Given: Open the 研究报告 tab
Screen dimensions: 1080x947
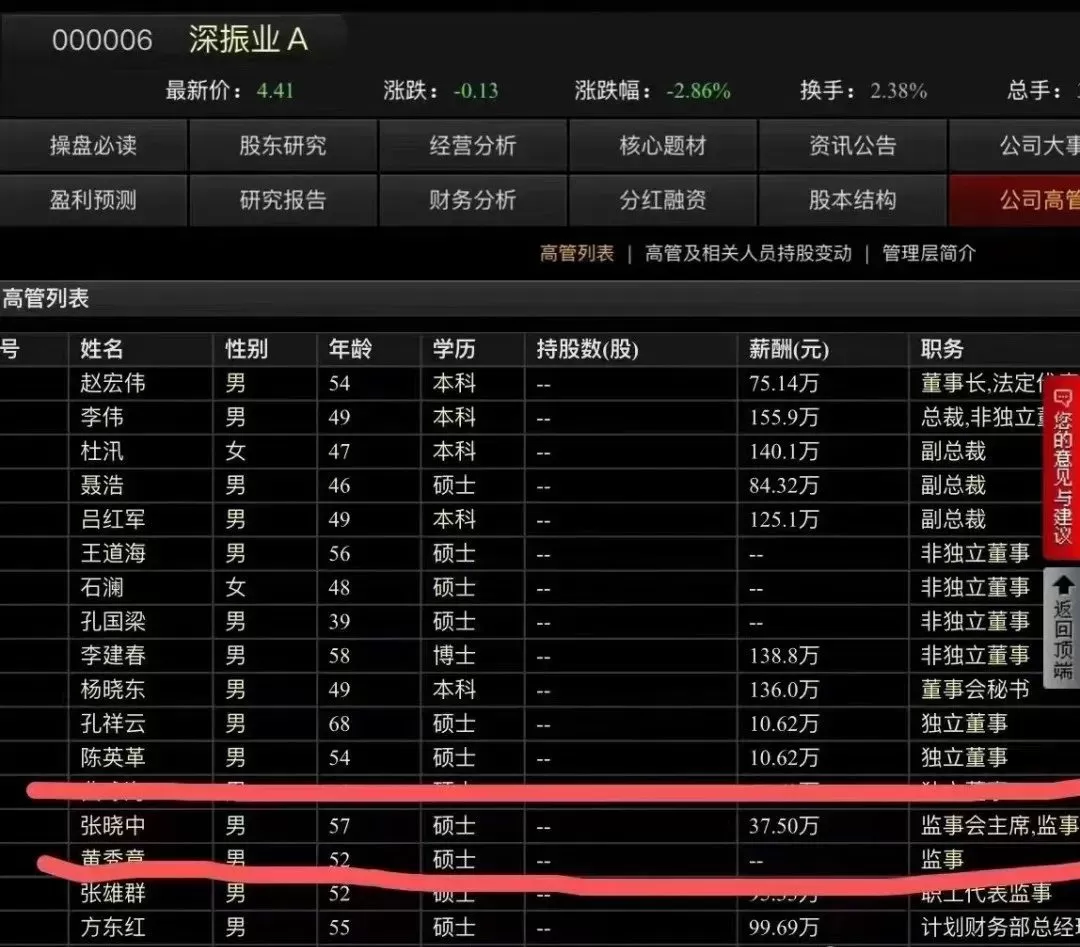Looking at the screenshot, I should [x=283, y=200].
